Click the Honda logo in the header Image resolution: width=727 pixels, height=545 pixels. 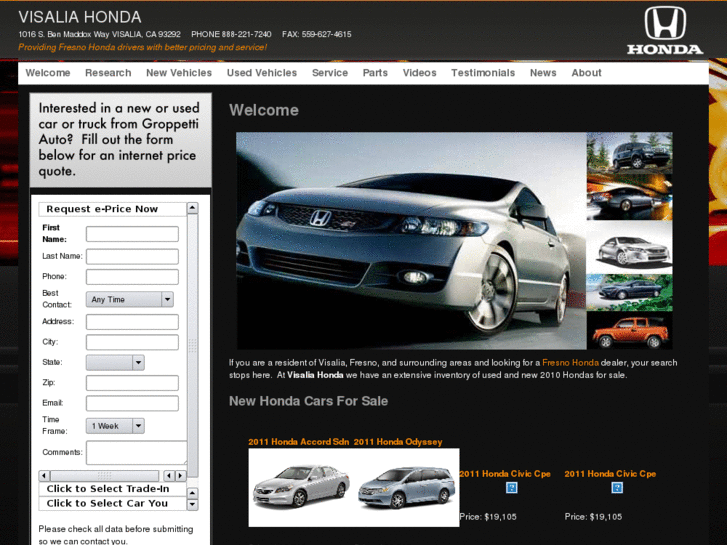665,30
